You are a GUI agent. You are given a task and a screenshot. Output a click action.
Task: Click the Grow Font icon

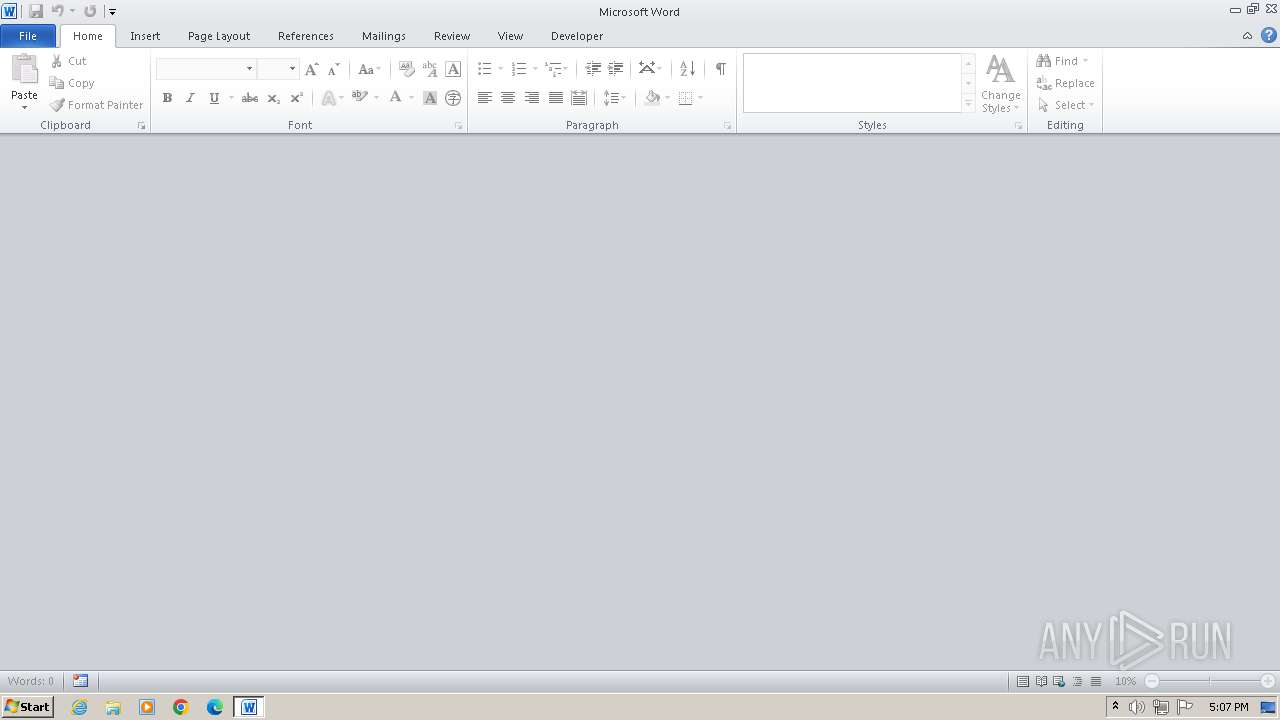tap(312, 69)
